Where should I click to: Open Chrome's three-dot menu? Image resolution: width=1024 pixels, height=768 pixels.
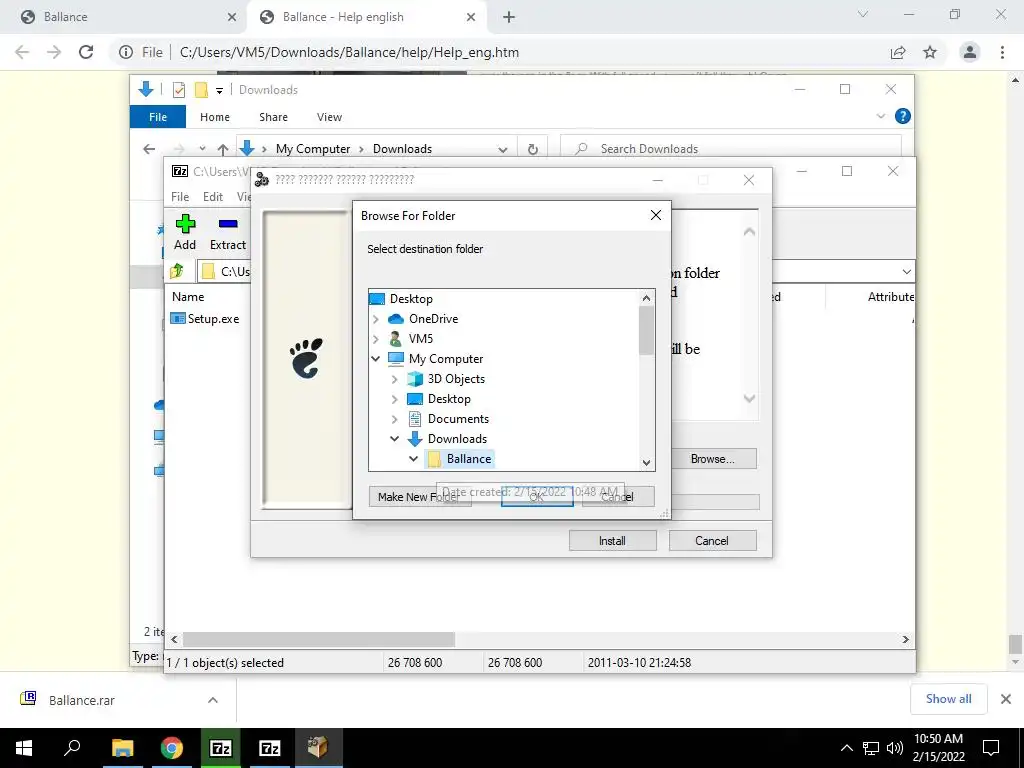coord(1002,52)
